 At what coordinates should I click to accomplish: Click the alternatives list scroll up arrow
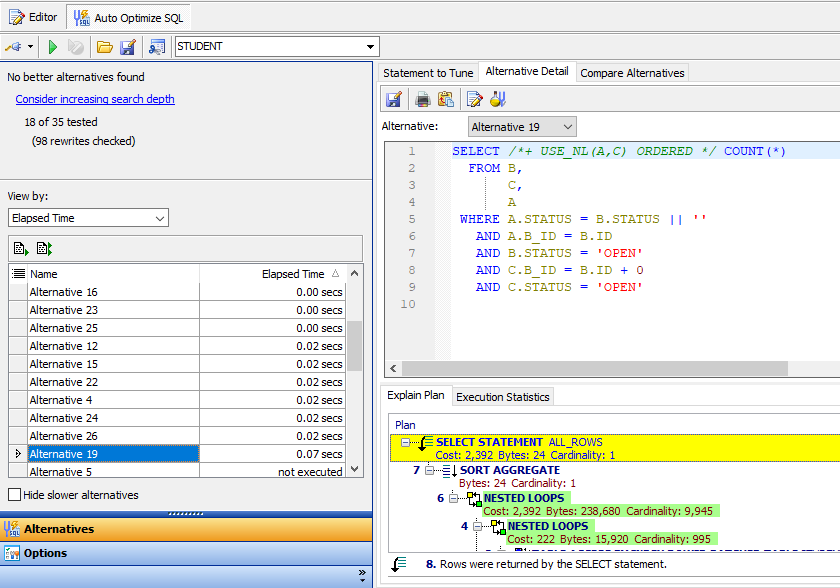(x=354, y=274)
